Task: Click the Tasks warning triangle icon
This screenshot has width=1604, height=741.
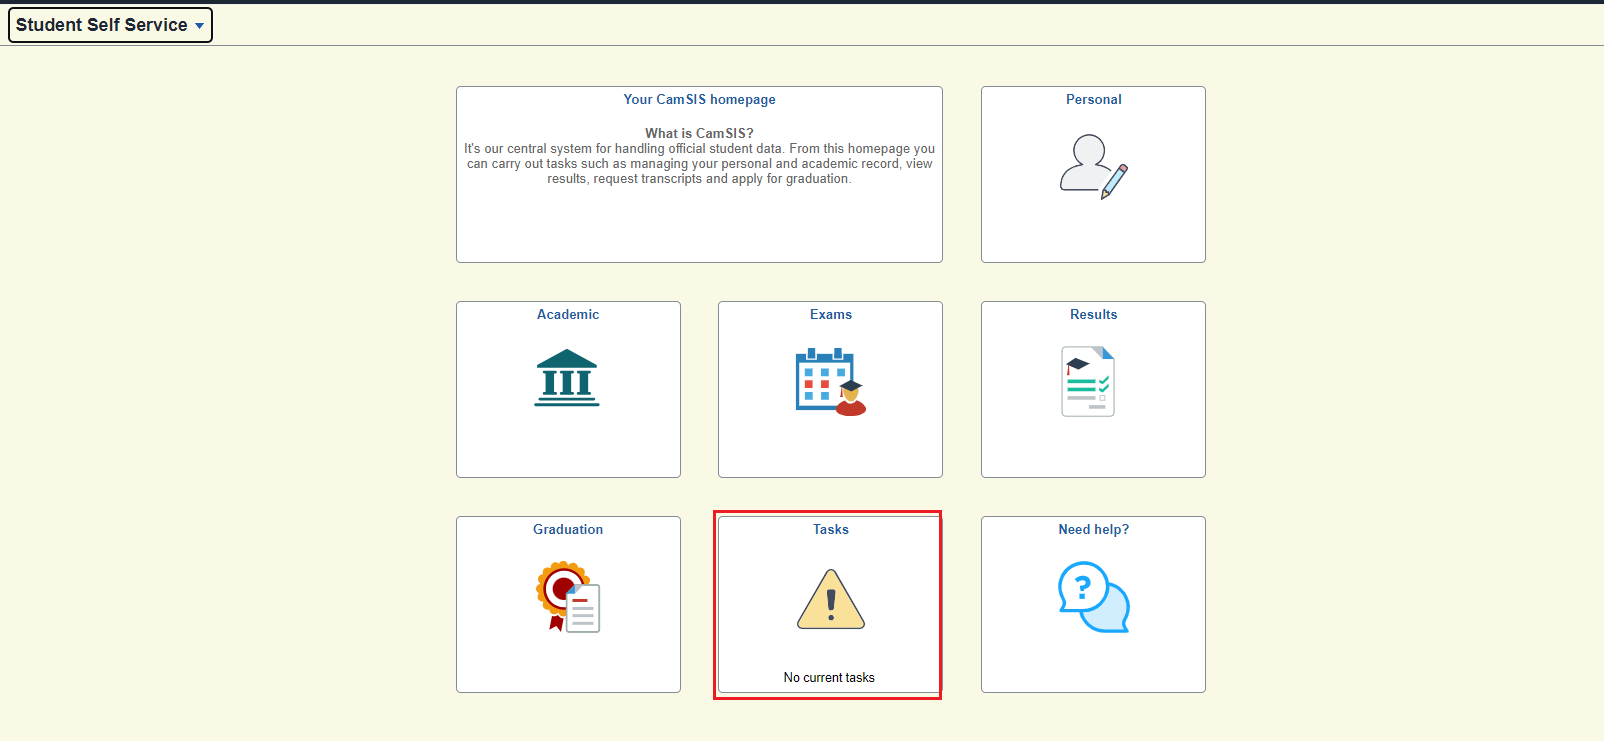Action: 831,599
